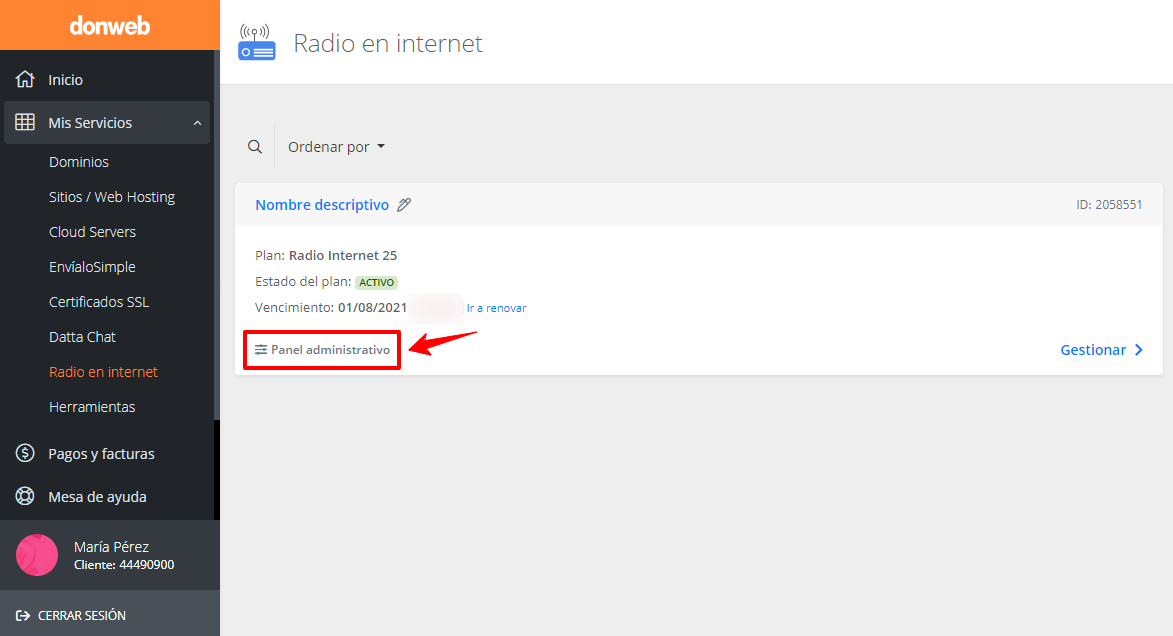Click the Inicio home icon
The height and width of the screenshot is (636, 1173).
coord(25,79)
